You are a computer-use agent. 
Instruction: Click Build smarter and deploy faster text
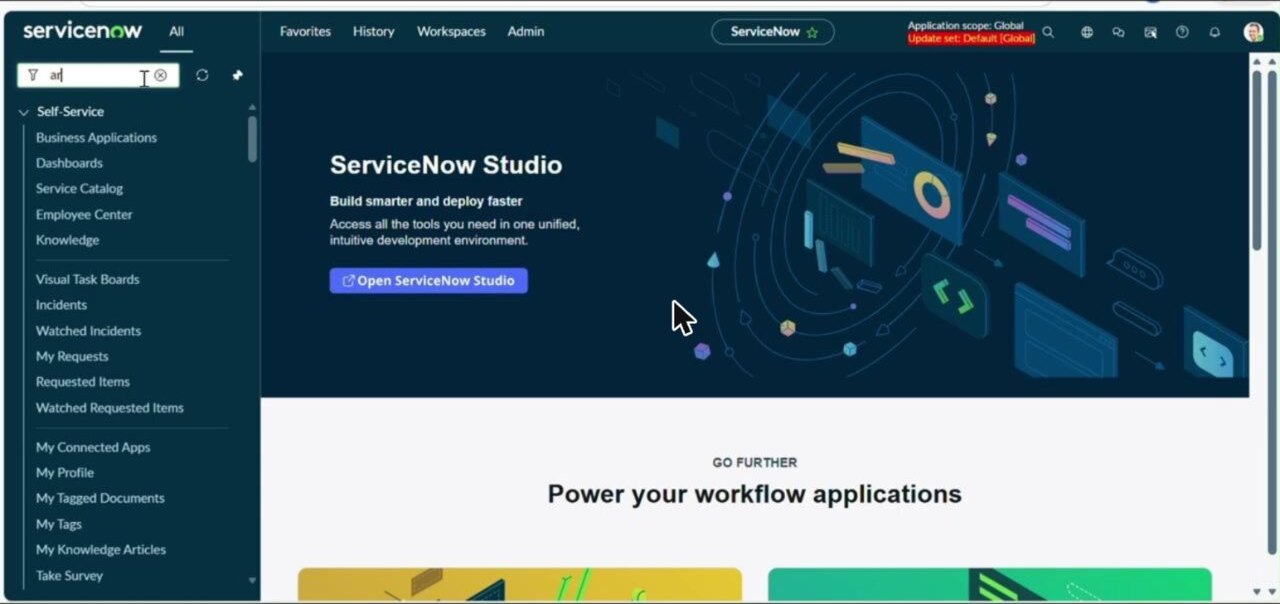[x=426, y=201]
